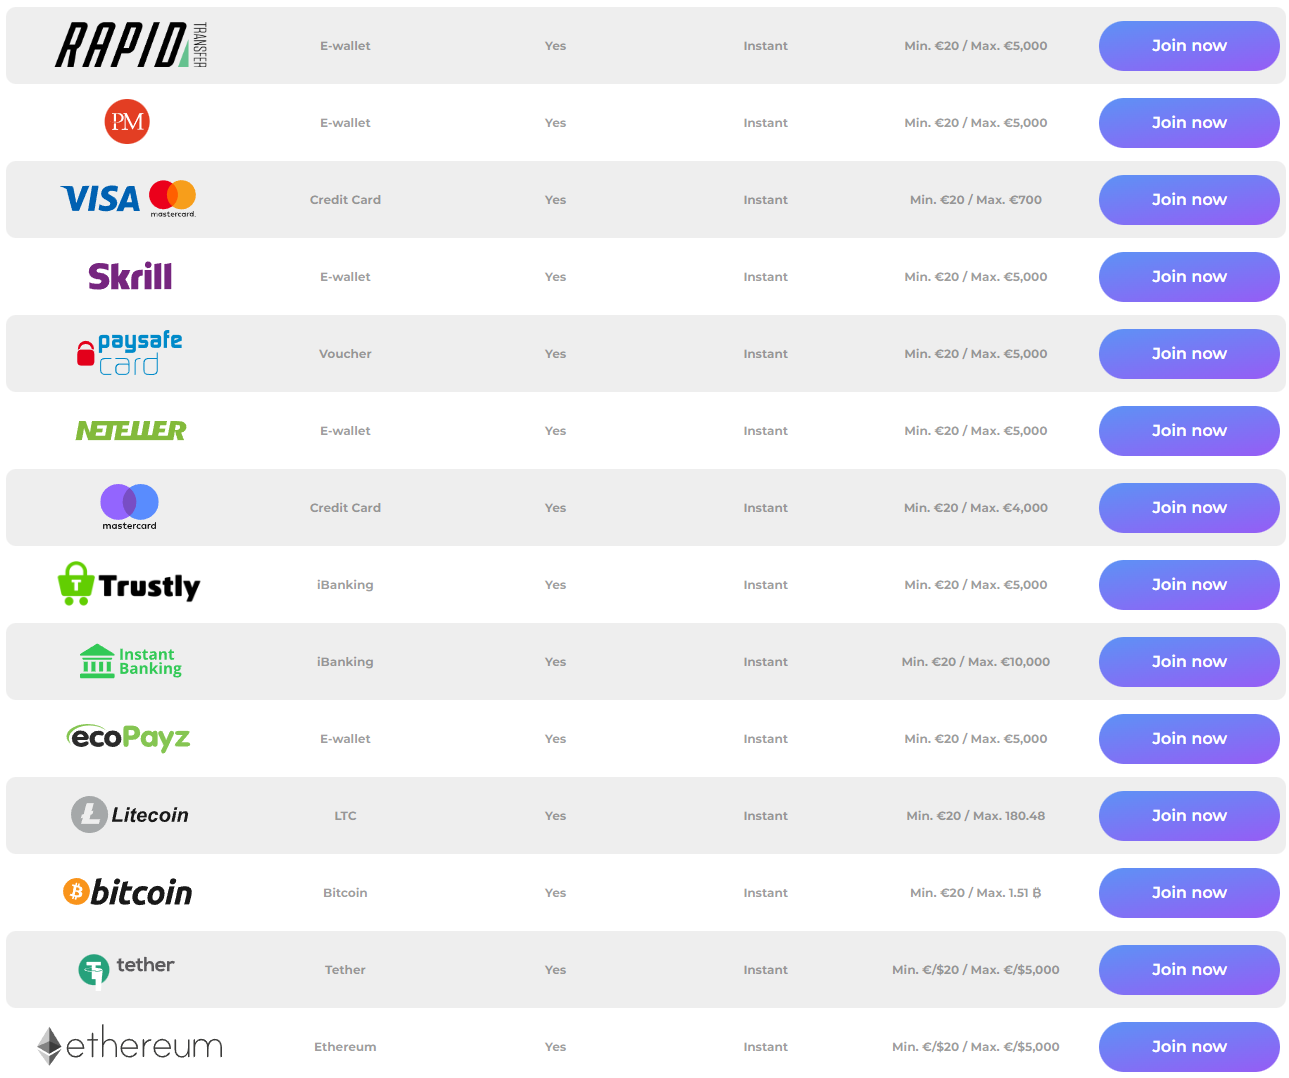Click the Tether coin icon
The height and width of the screenshot is (1078, 1289).
click(93, 969)
